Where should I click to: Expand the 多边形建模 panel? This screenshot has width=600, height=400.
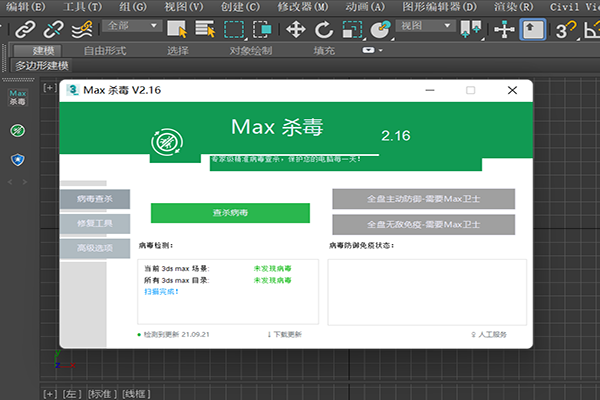42,66
